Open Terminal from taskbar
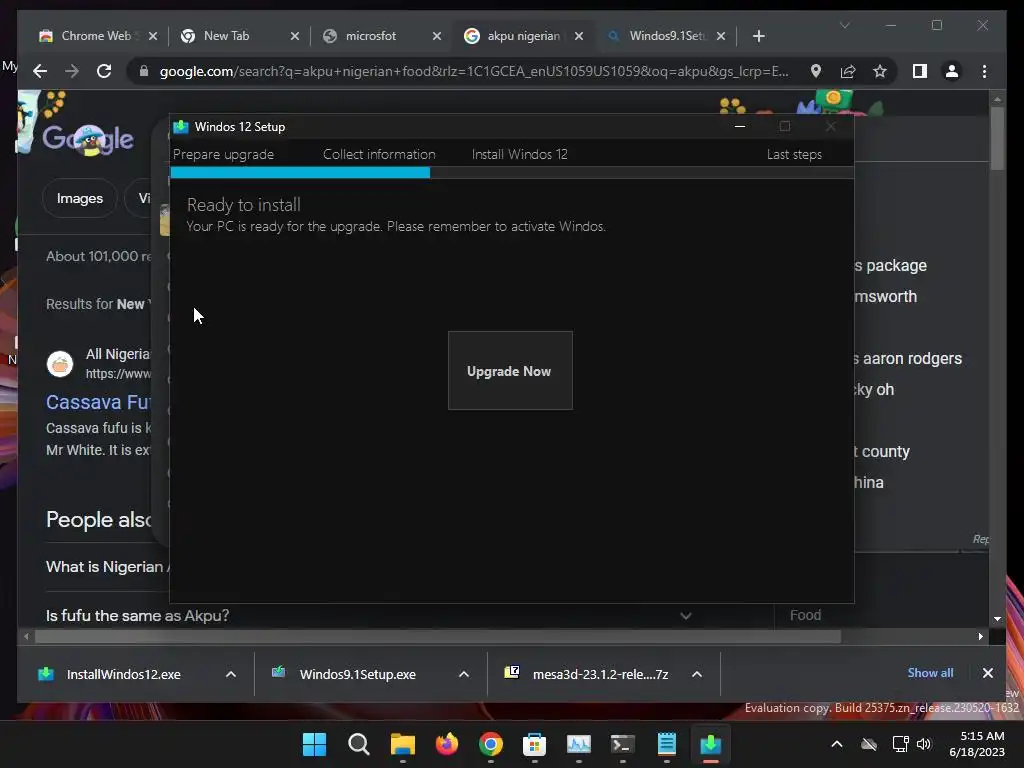The width and height of the screenshot is (1024, 768). (622, 744)
